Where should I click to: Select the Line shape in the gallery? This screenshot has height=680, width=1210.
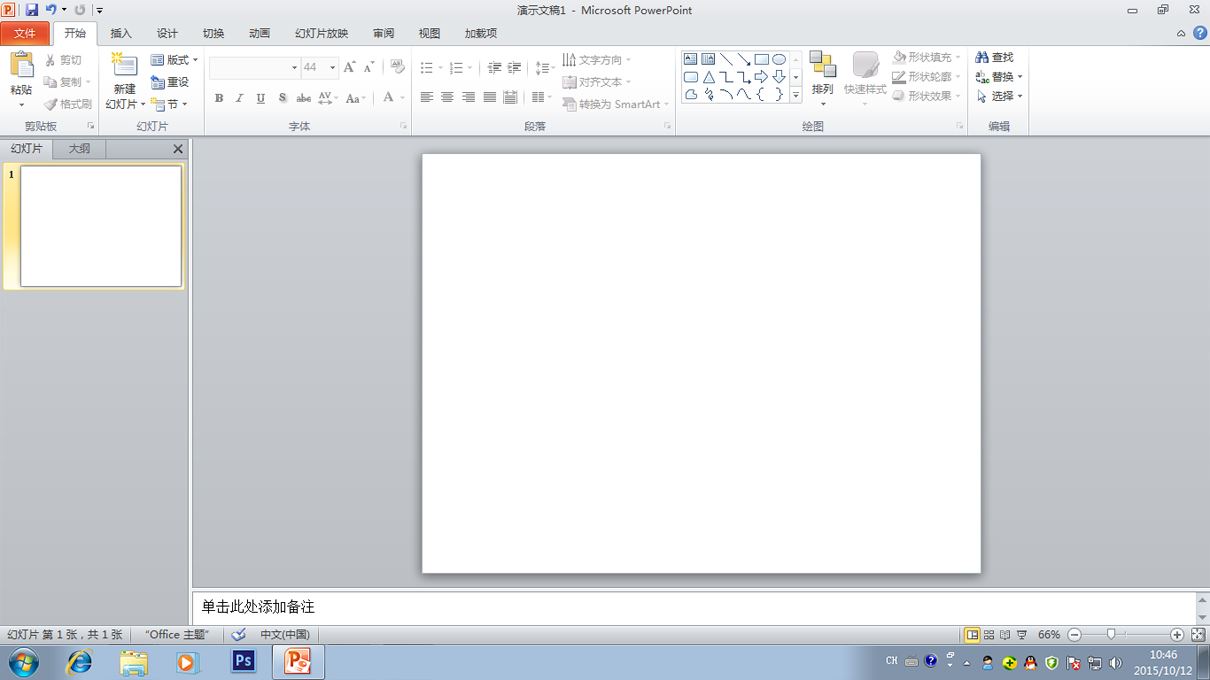726,59
